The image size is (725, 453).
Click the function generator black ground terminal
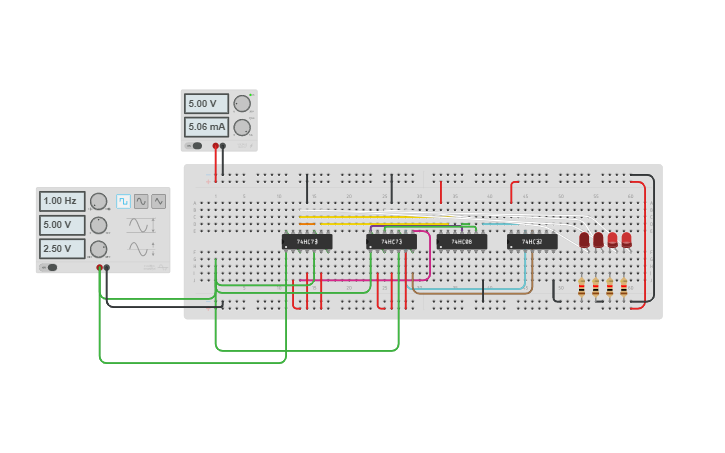(107, 267)
